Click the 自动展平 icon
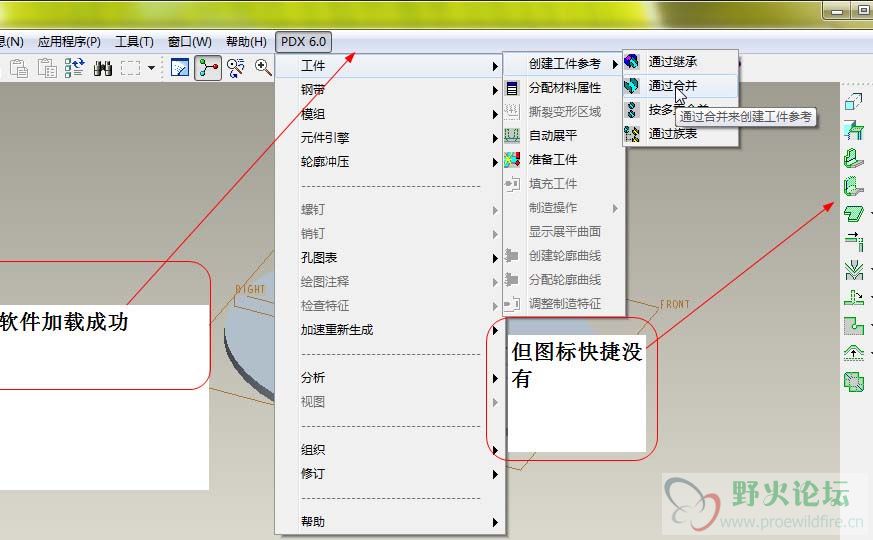Viewport: 873px width, 540px height. [512, 135]
